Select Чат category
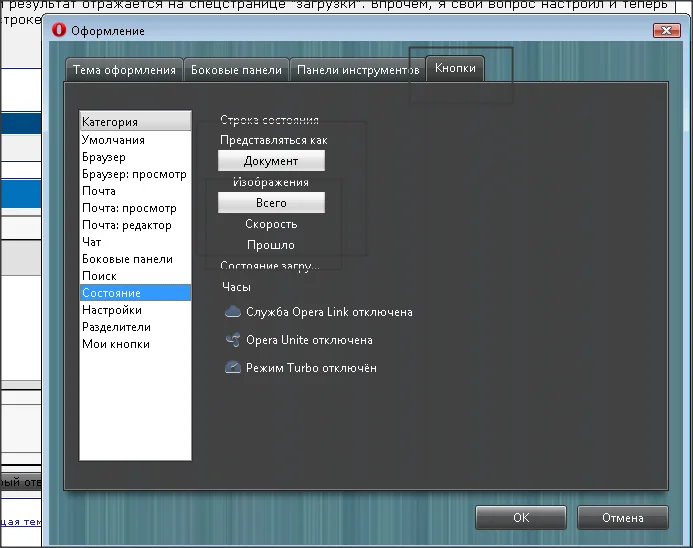 pyautogui.click(x=135, y=242)
